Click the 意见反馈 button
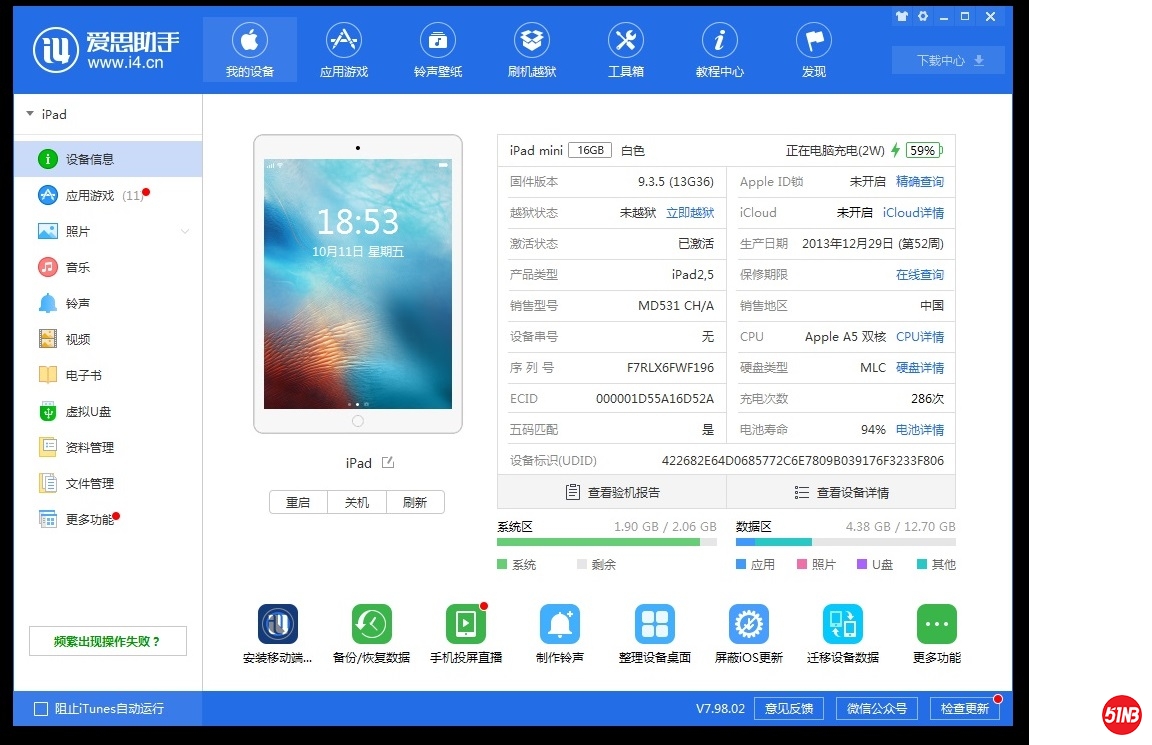Image resolution: width=1152 pixels, height=745 pixels. (x=789, y=709)
